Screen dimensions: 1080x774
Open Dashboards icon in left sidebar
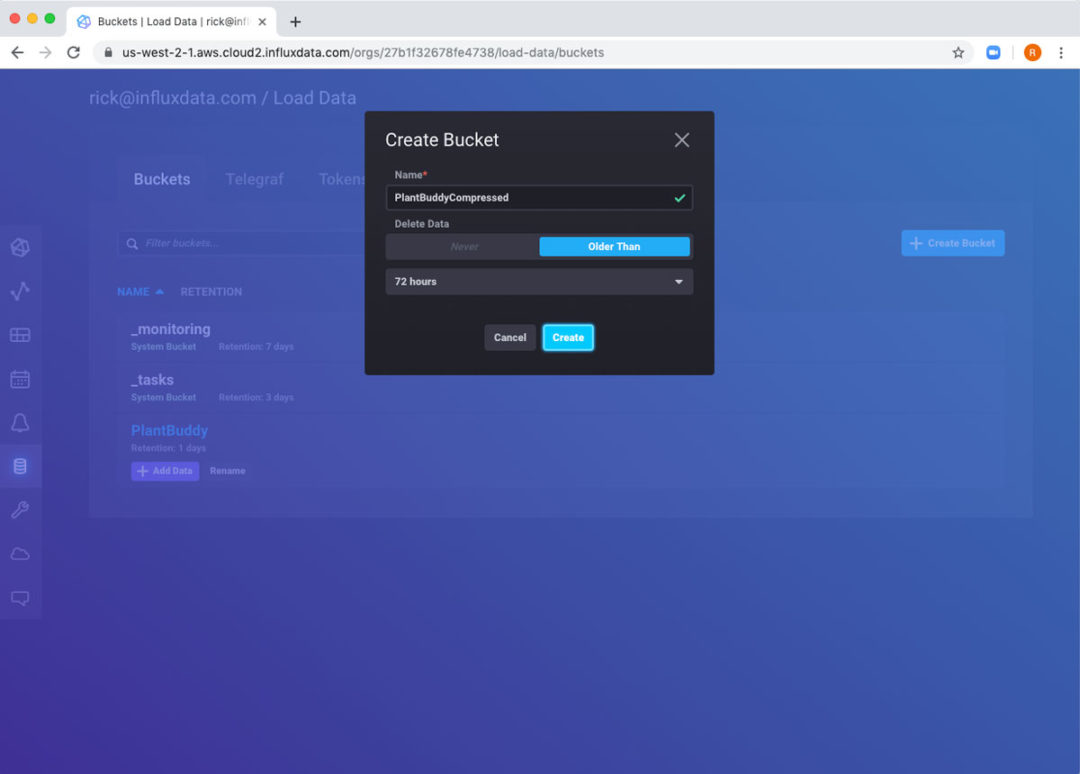click(x=20, y=335)
